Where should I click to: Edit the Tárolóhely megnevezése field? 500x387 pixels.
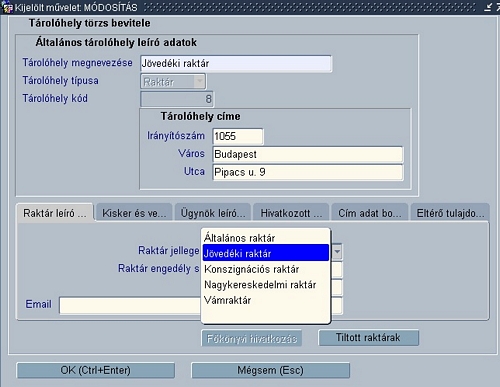click(x=236, y=64)
